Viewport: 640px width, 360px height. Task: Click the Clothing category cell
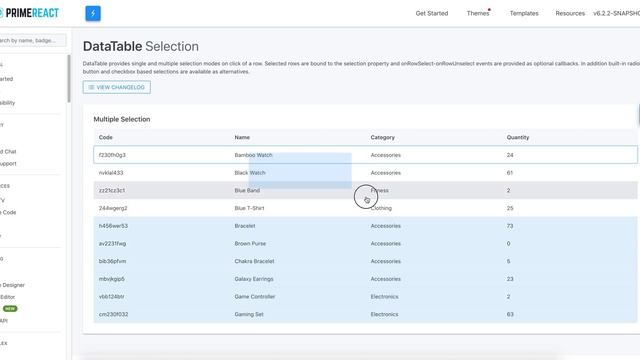pyautogui.click(x=381, y=208)
